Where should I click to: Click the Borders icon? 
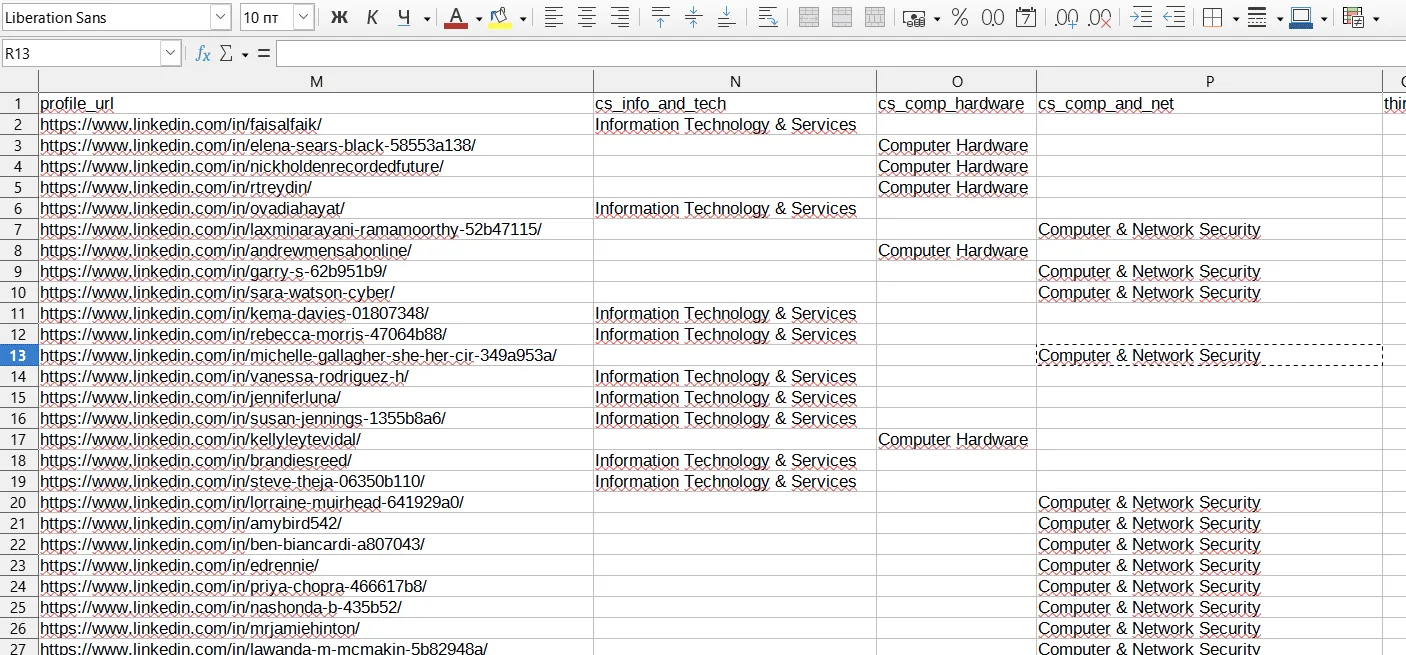[x=1213, y=17]
